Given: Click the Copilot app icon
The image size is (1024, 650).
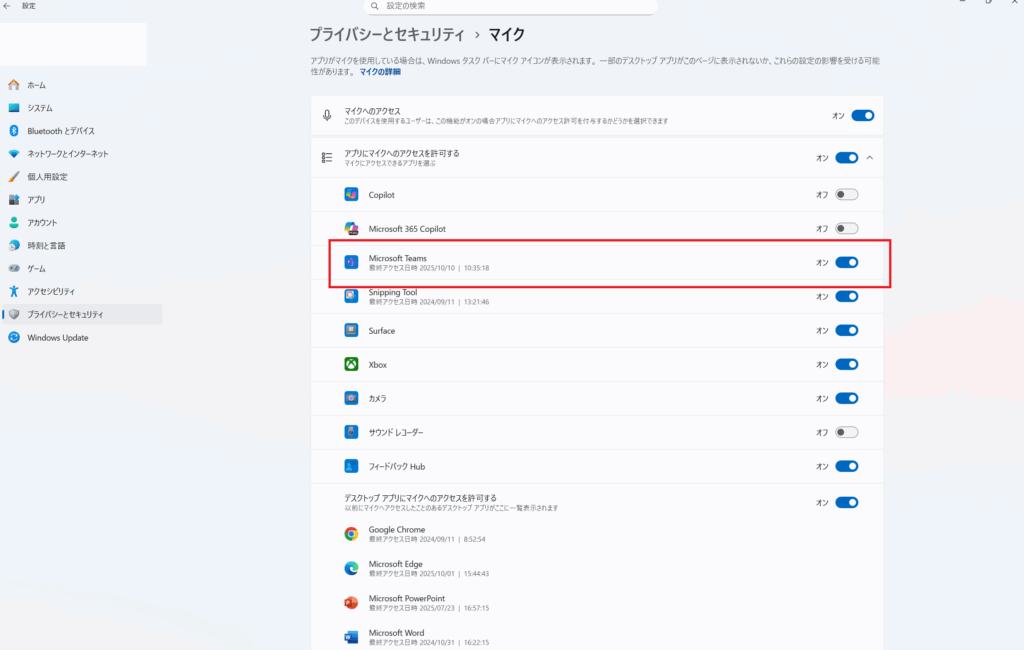Looking at the screenshot, I should (351, 194).
